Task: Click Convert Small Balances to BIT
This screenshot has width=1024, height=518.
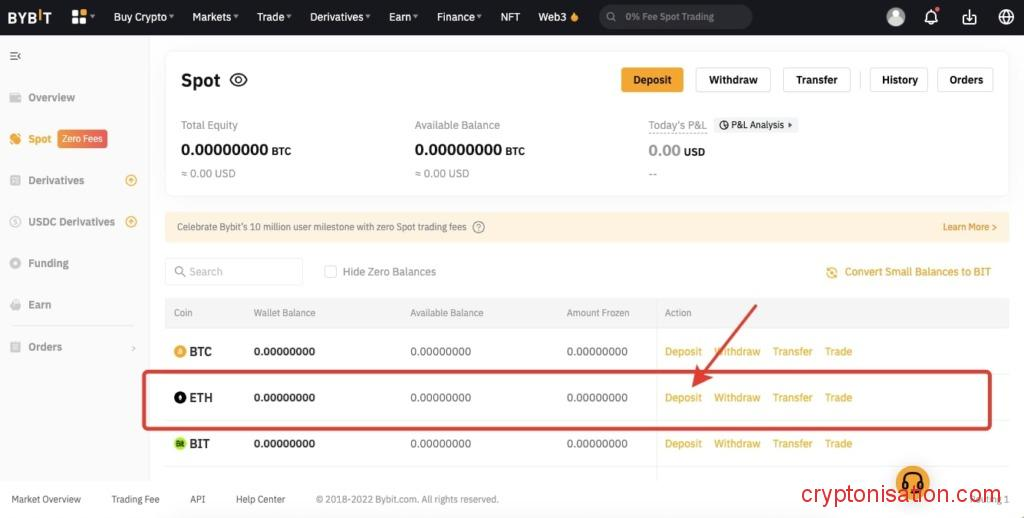Action: point(909,272)
